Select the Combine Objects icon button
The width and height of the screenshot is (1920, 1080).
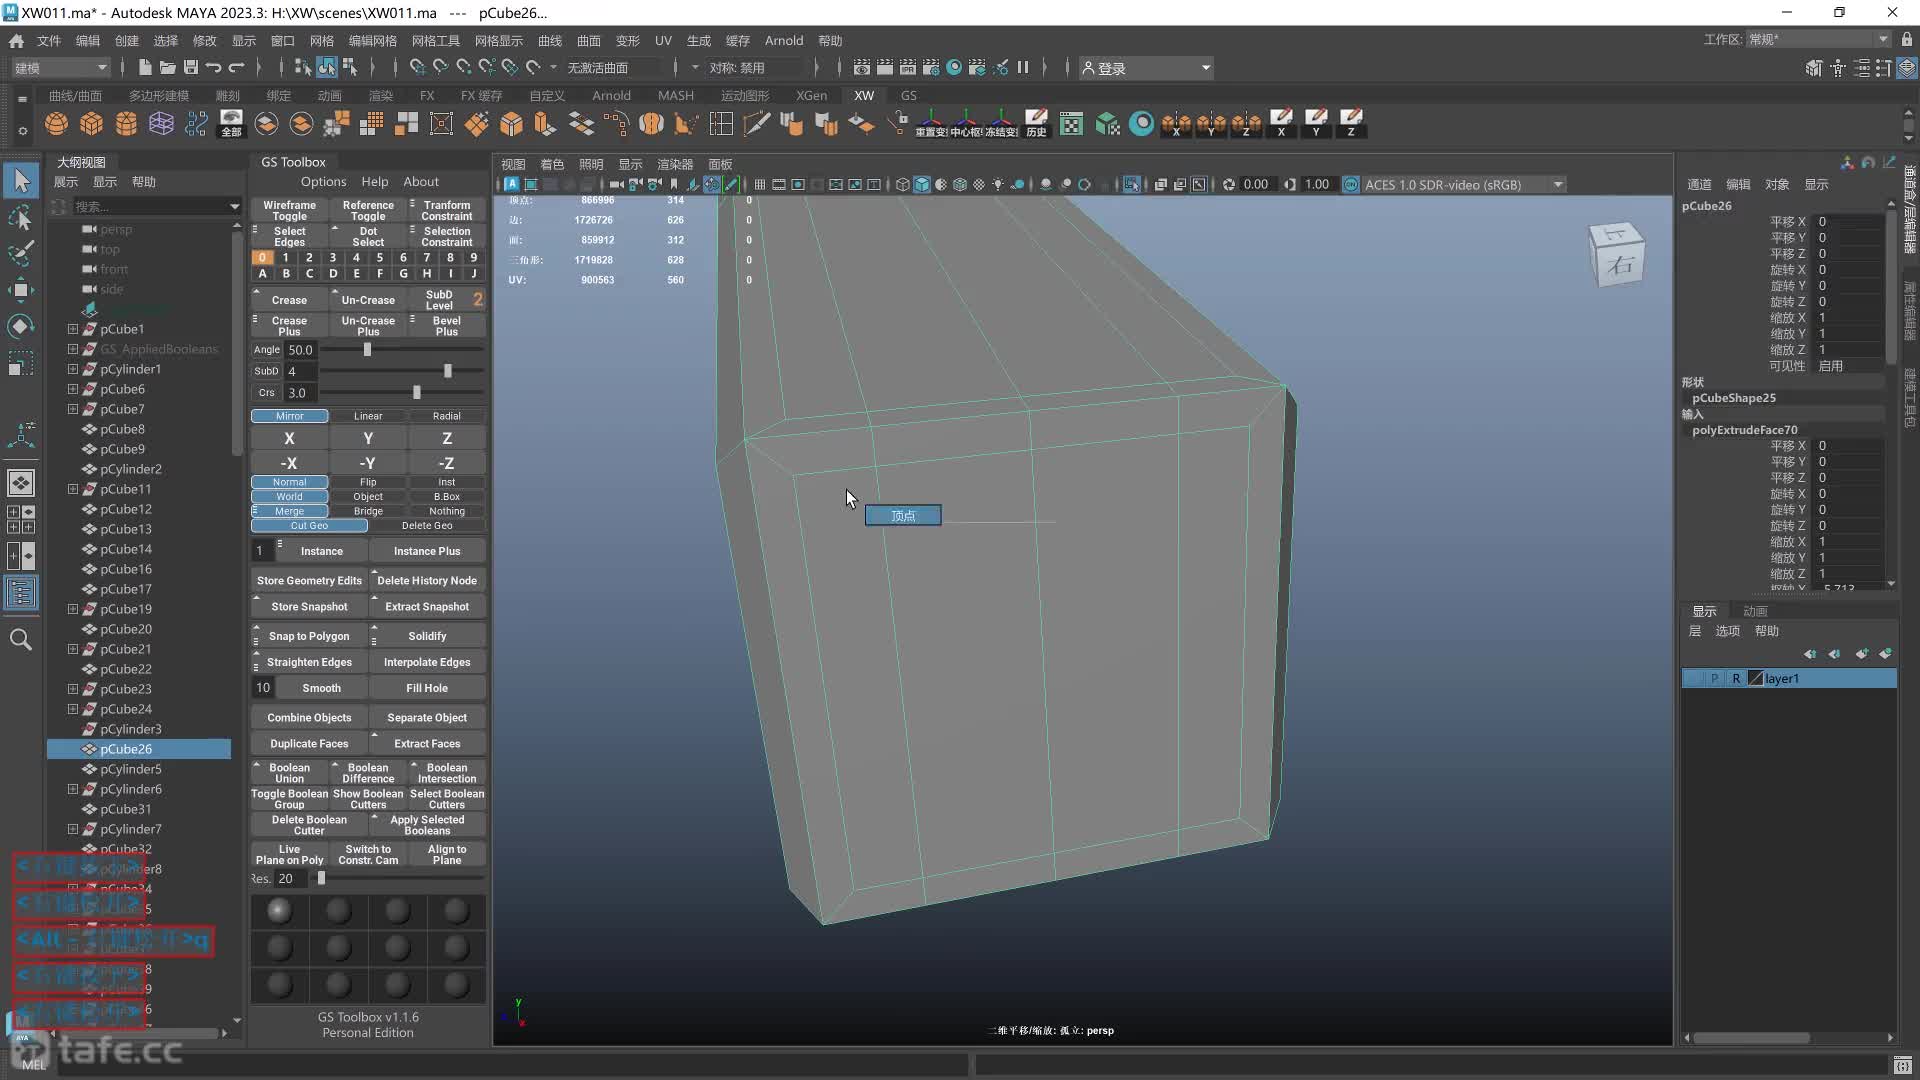pyautogui.click(x=309, y=716)
